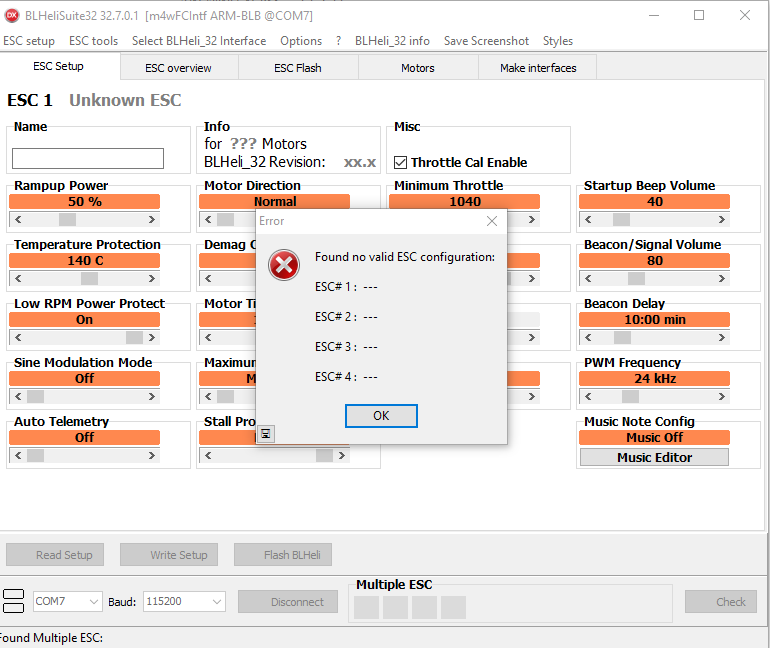
Task: Switch to ESC Flash tab
Action: click(x=298, y=68)
